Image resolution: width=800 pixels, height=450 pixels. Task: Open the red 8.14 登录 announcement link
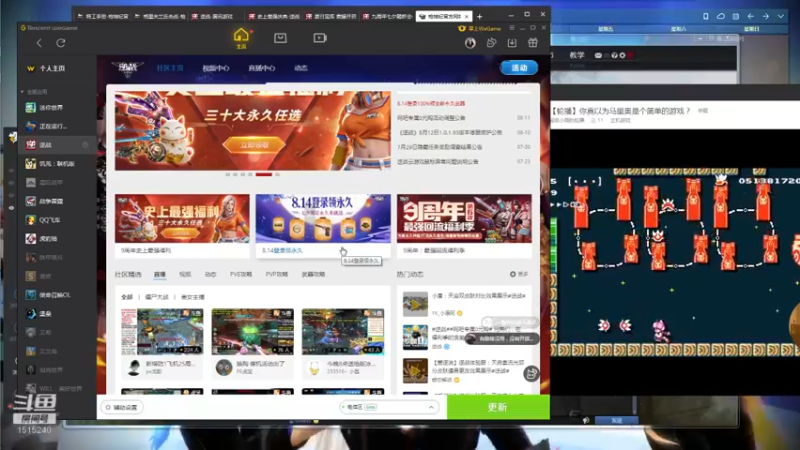point(431,104)
